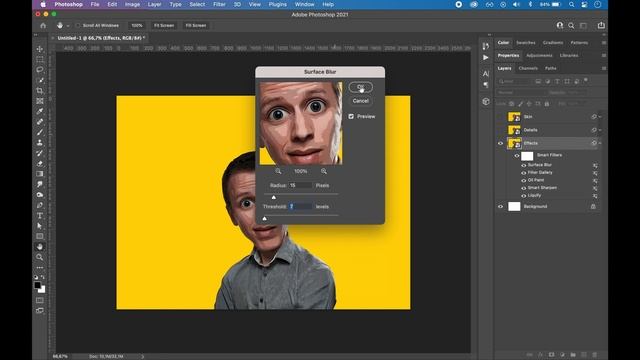Collapse the Effects layer smart filters
Image resolution: width=640 pixels, height=360 pixels.
click(600, 143)
